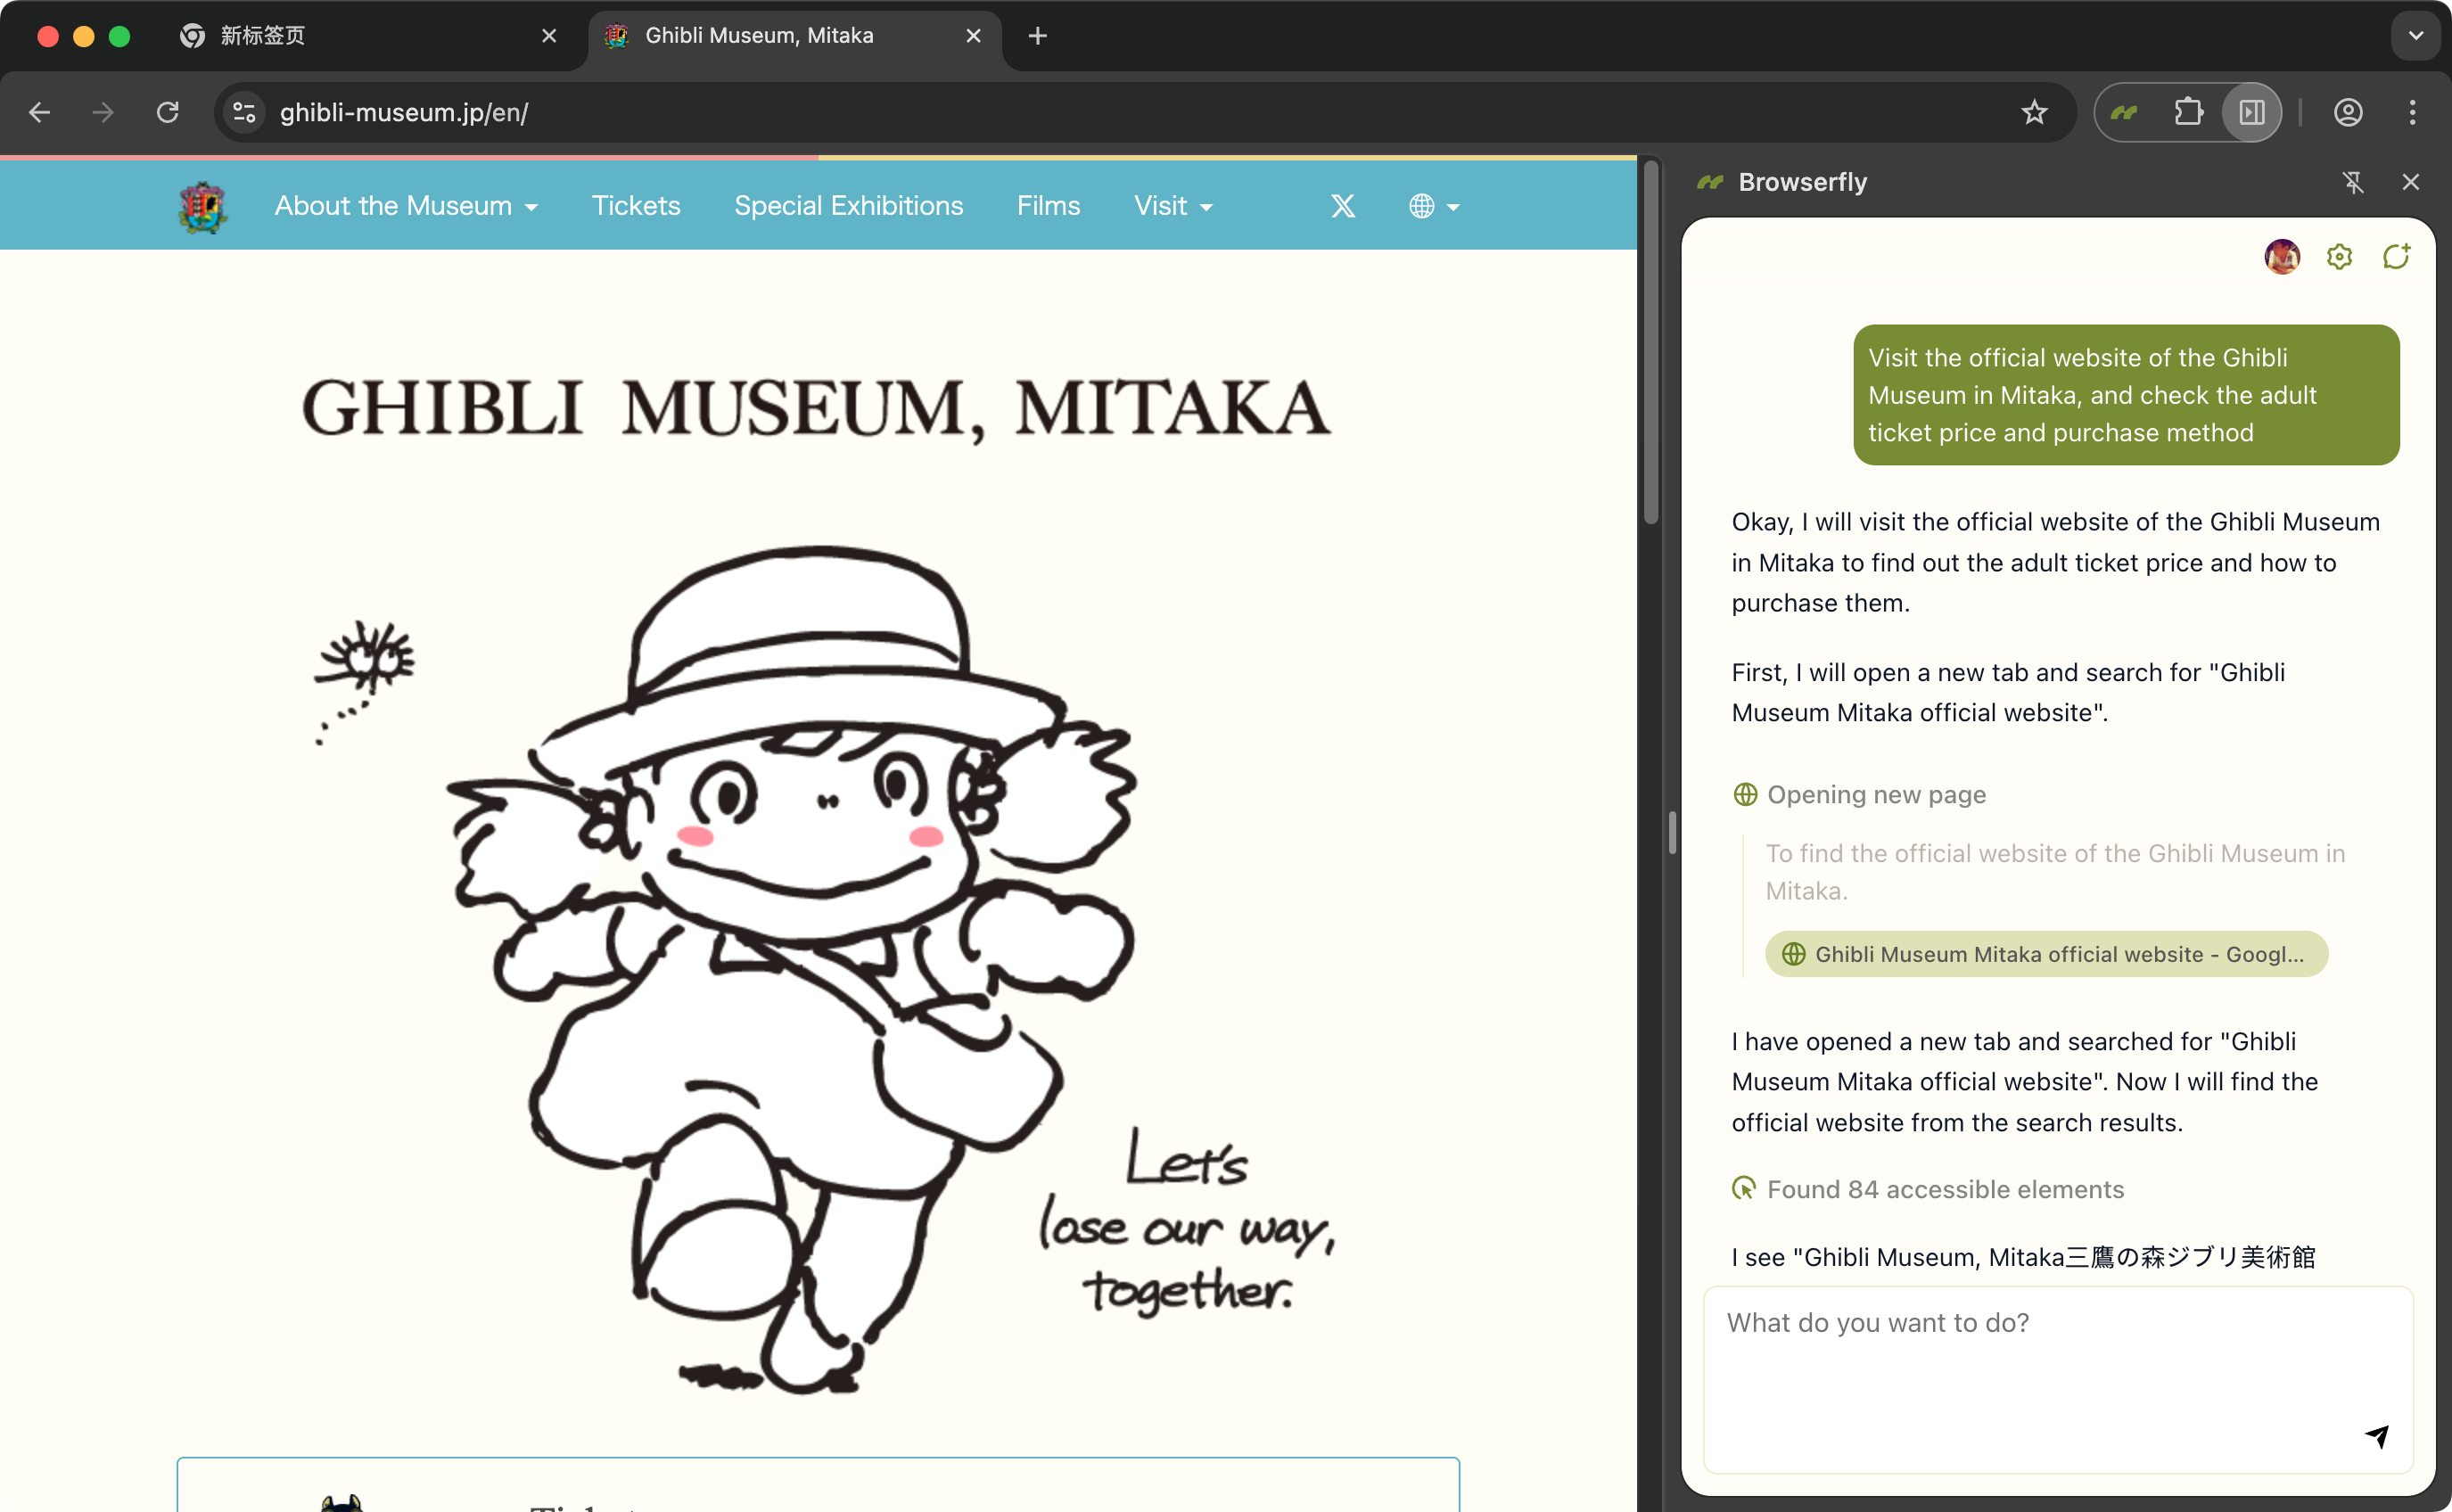2452x1512 pixels.
Task: Send the message with paper plane icon
Action: (2377, 1437)
